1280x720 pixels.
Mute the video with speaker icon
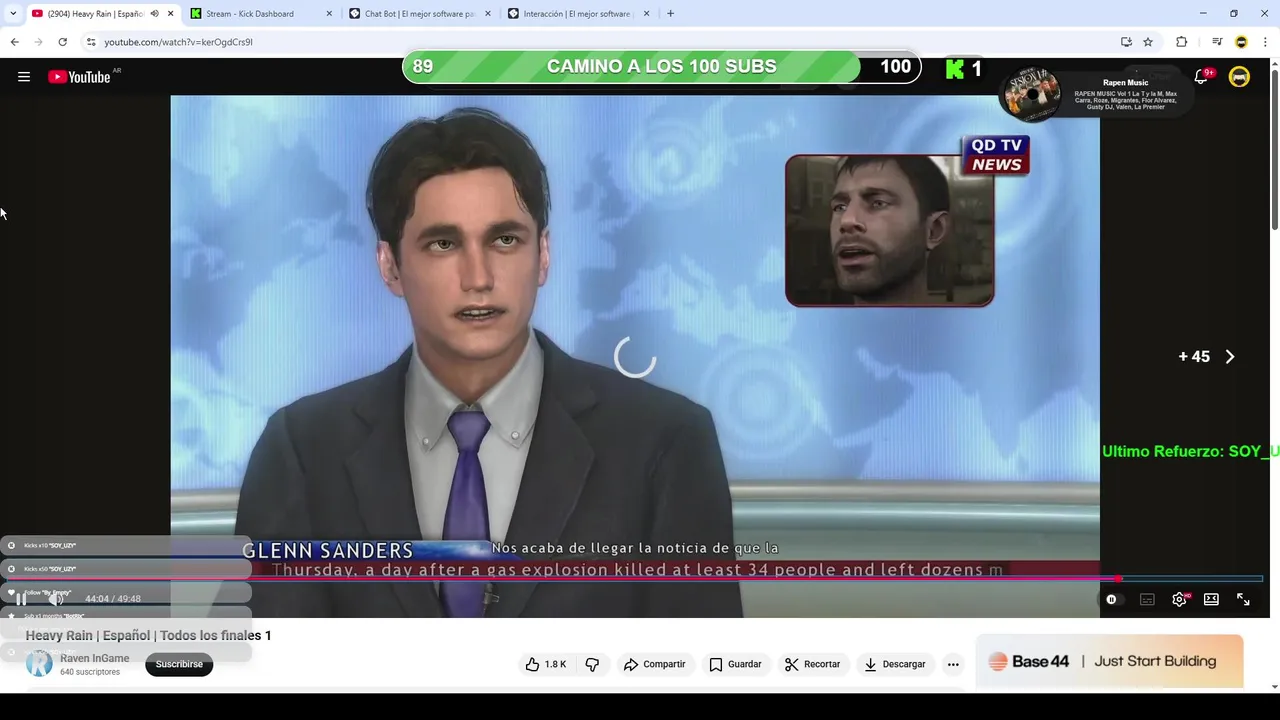point(57,599)
